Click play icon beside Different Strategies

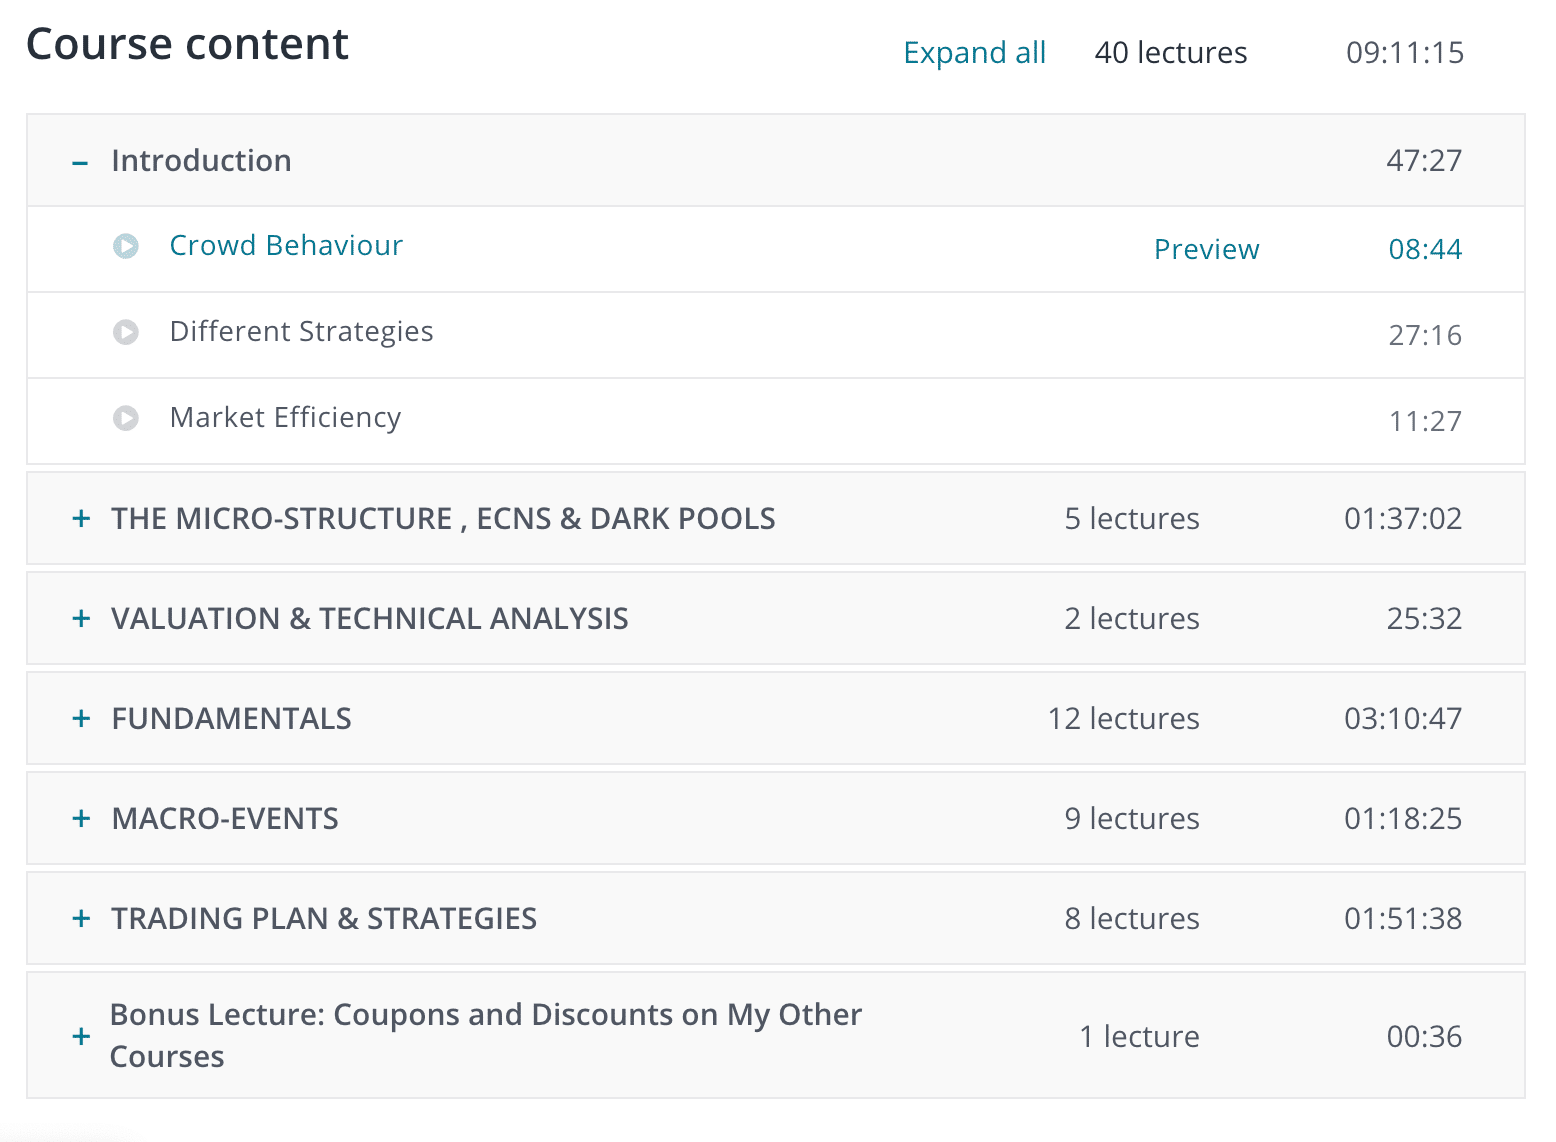pos(126,332)
